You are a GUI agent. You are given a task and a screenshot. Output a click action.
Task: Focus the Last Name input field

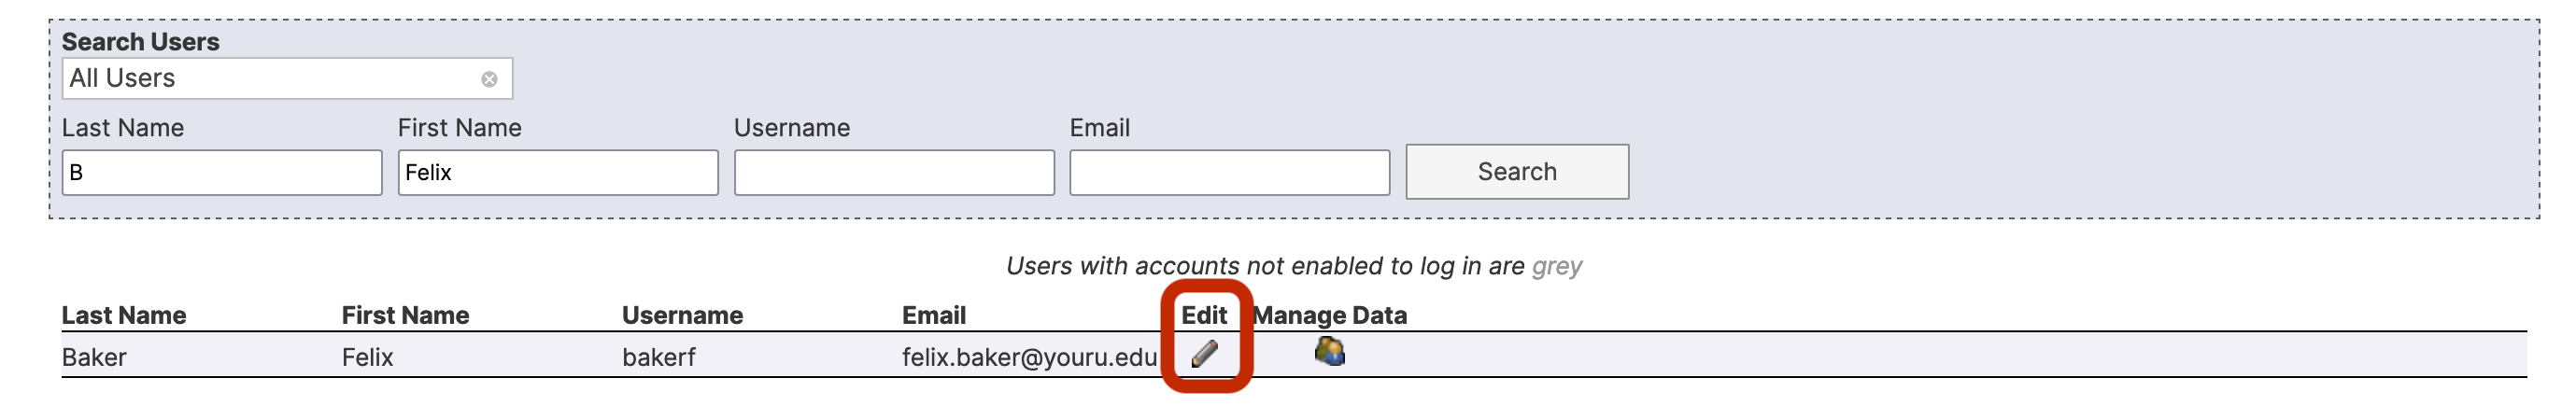pos(222,173)
